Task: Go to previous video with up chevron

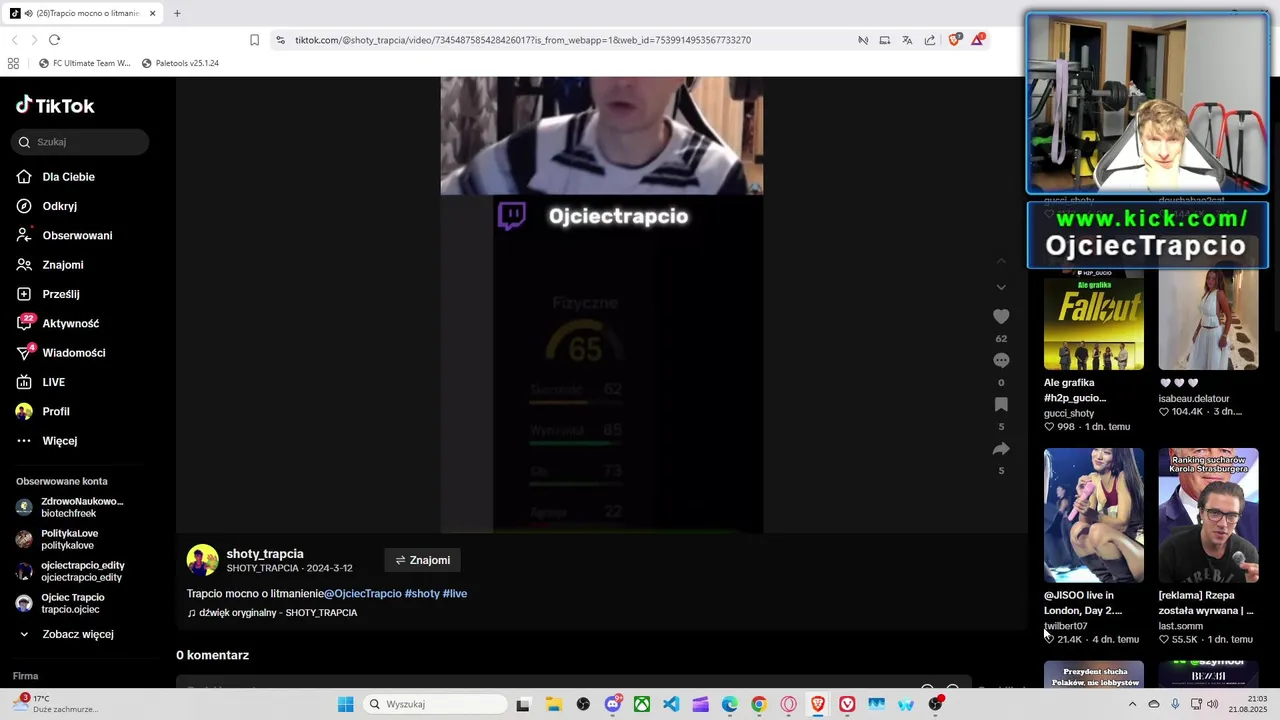Action: [1001, 261]
